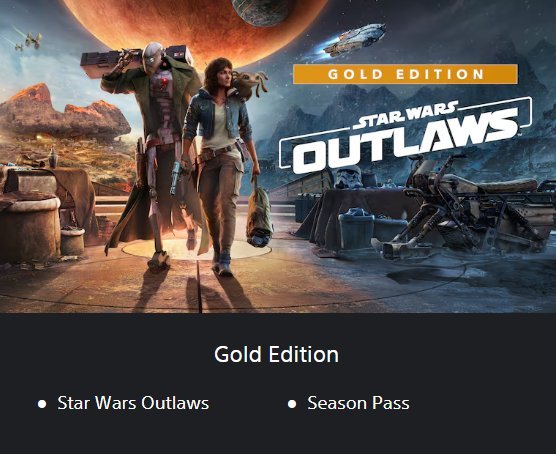Click the Star Wars Outlaws list item
This screenshot has width=556, height=454.
click(x=133, y=403)
